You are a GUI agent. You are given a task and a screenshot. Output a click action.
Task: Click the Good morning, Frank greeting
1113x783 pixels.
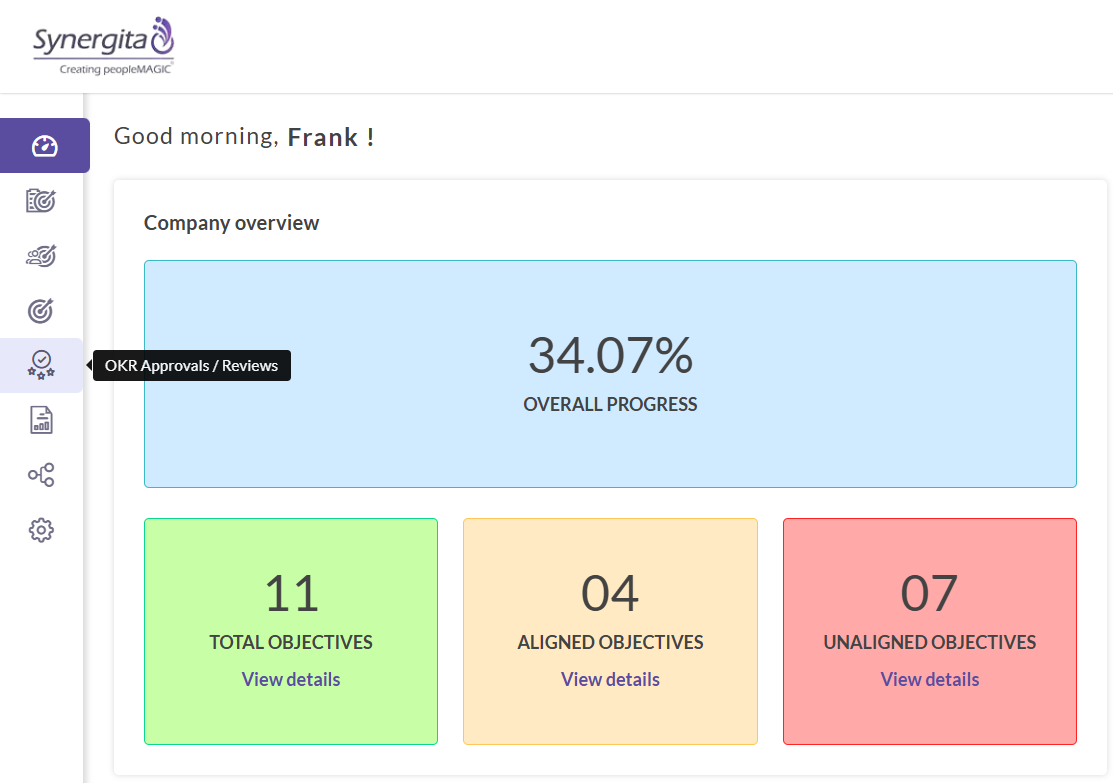tap(244, 136)
